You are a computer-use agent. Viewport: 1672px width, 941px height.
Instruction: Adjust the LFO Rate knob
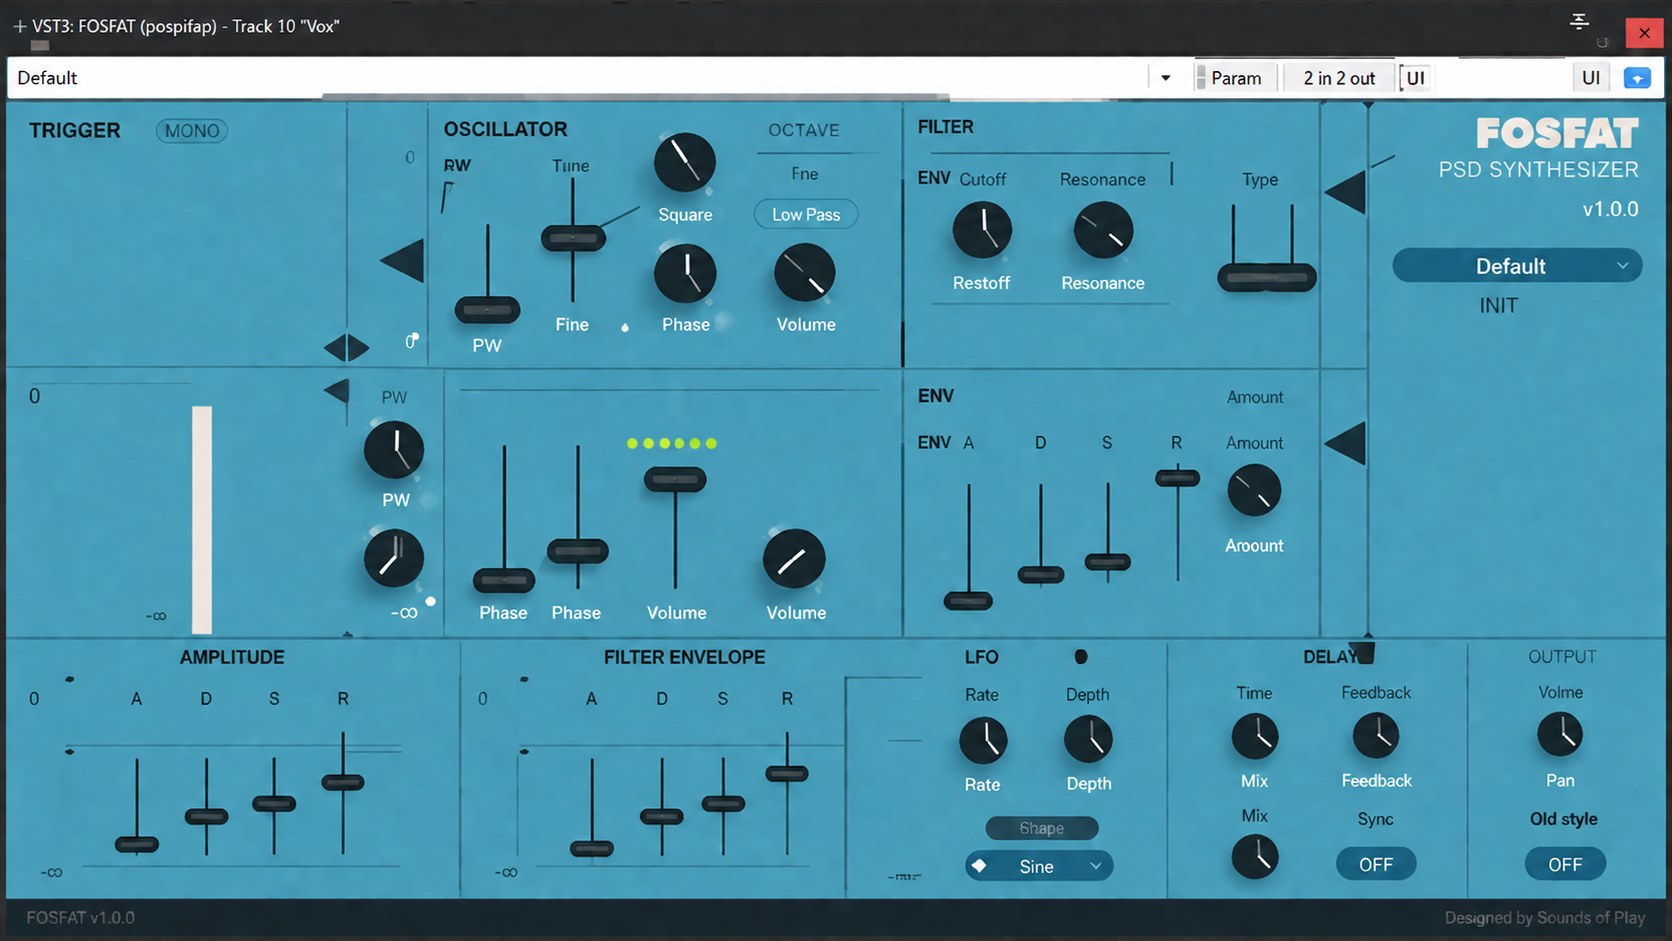pyautogui.click(x=983, y=741)
